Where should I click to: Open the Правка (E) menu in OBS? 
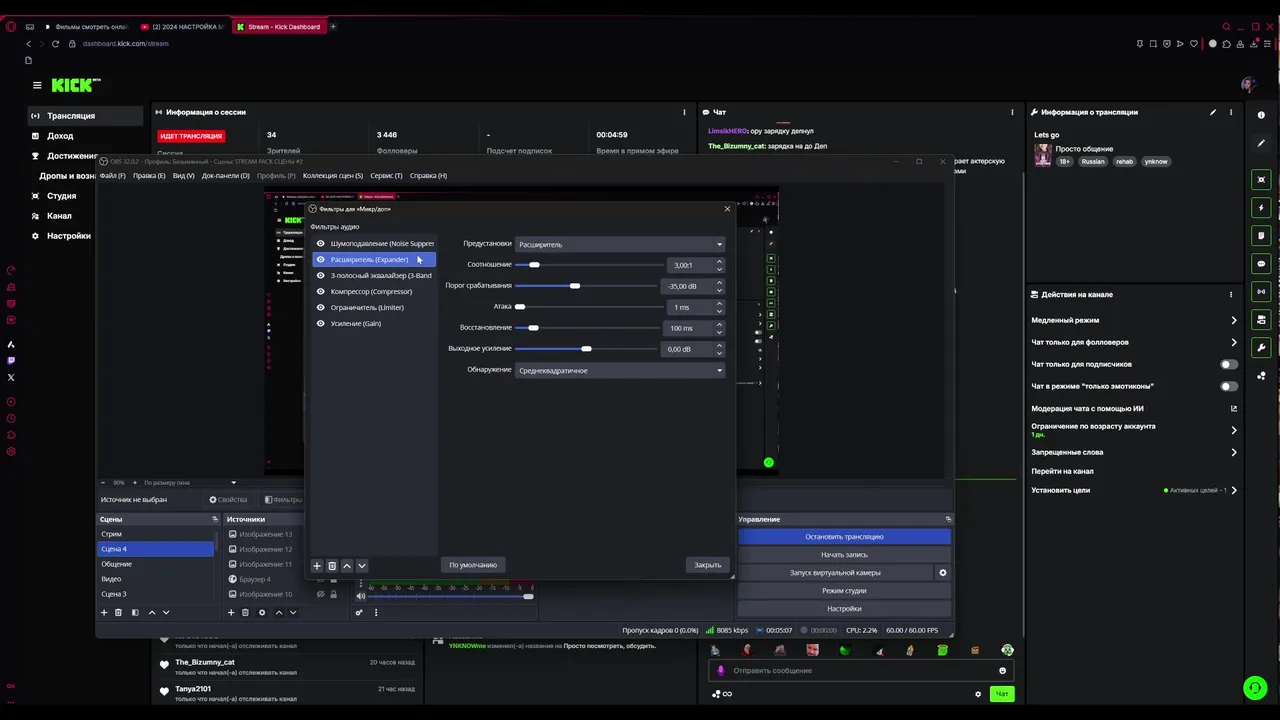tap(149, 175)
